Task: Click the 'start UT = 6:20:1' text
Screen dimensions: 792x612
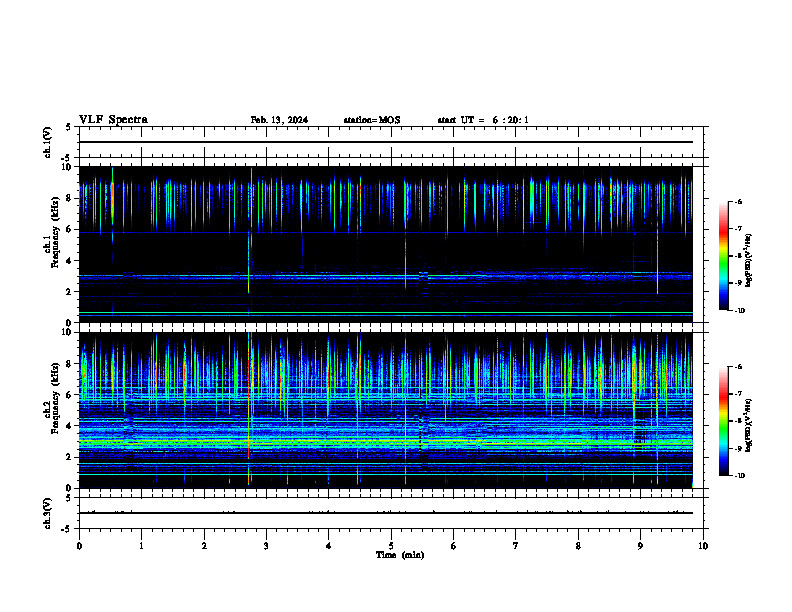Action: point(483,120)
